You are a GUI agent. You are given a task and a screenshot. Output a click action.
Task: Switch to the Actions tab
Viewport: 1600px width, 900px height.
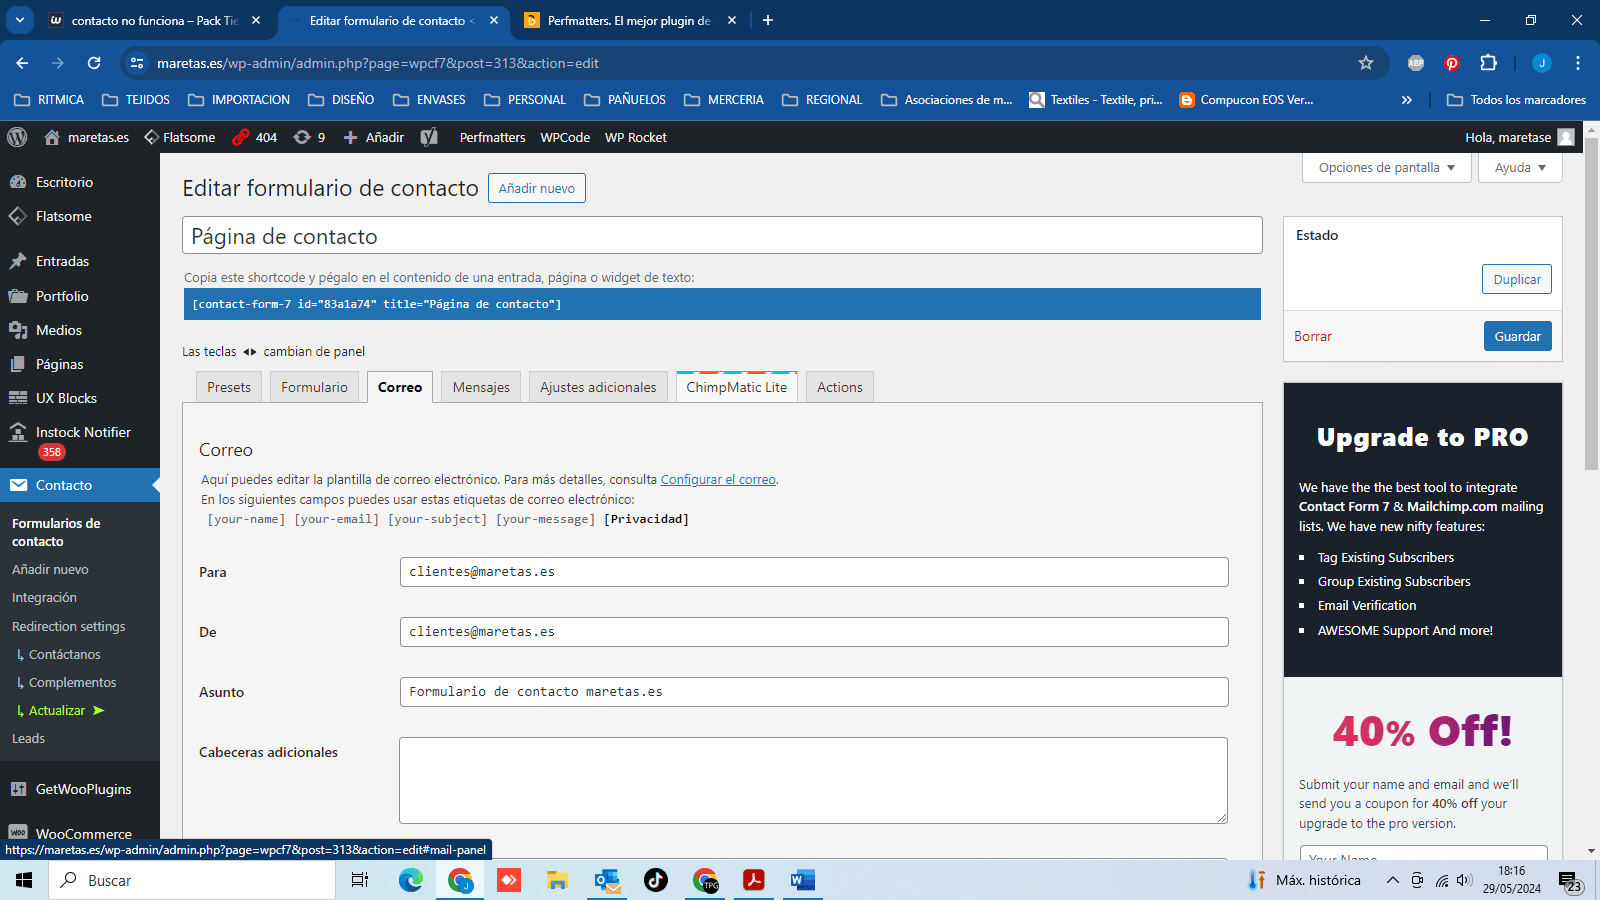coord(840,387)
